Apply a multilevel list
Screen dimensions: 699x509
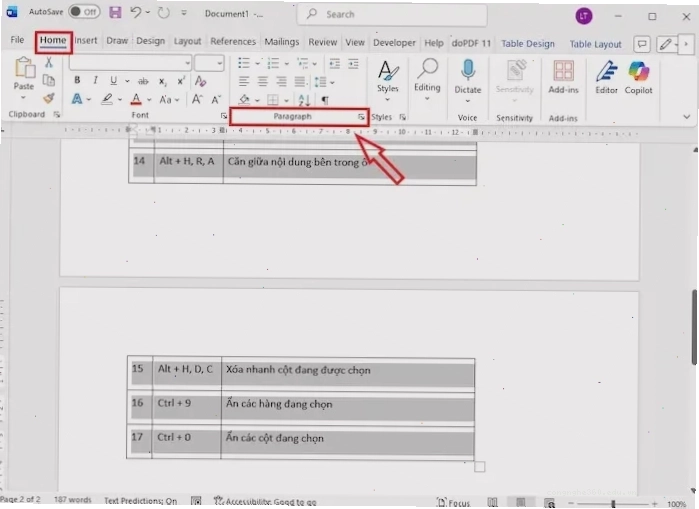pos(303,64)
